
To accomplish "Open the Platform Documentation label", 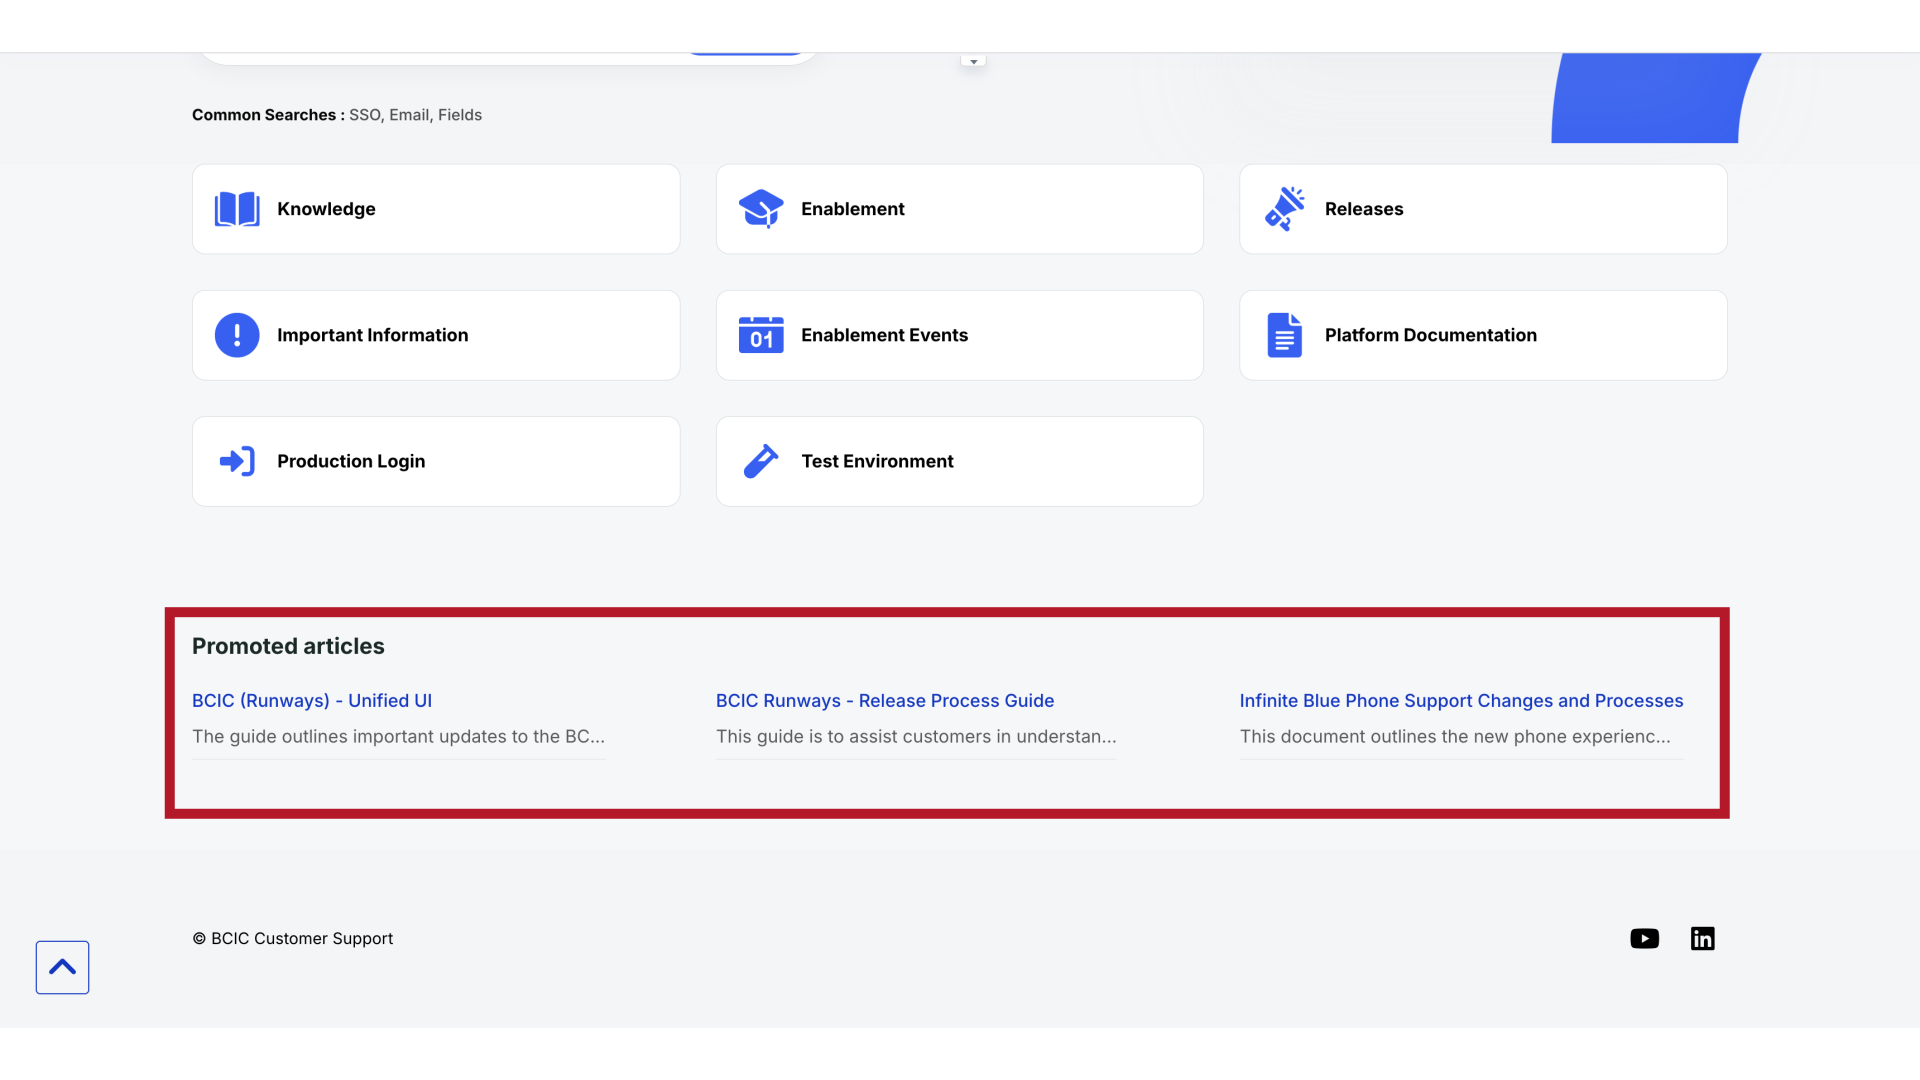I will pos(1430,335).
